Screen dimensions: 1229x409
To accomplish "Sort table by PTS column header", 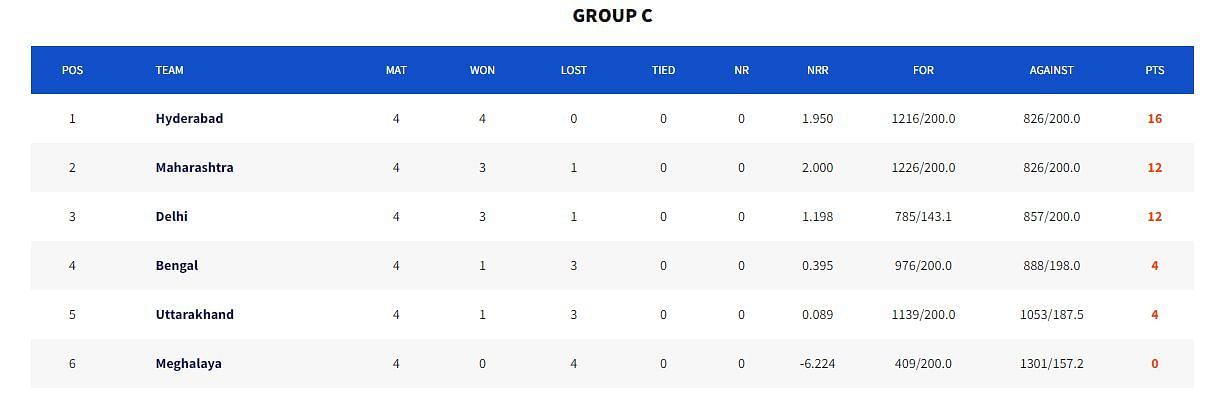I will tap(1154, 70).
